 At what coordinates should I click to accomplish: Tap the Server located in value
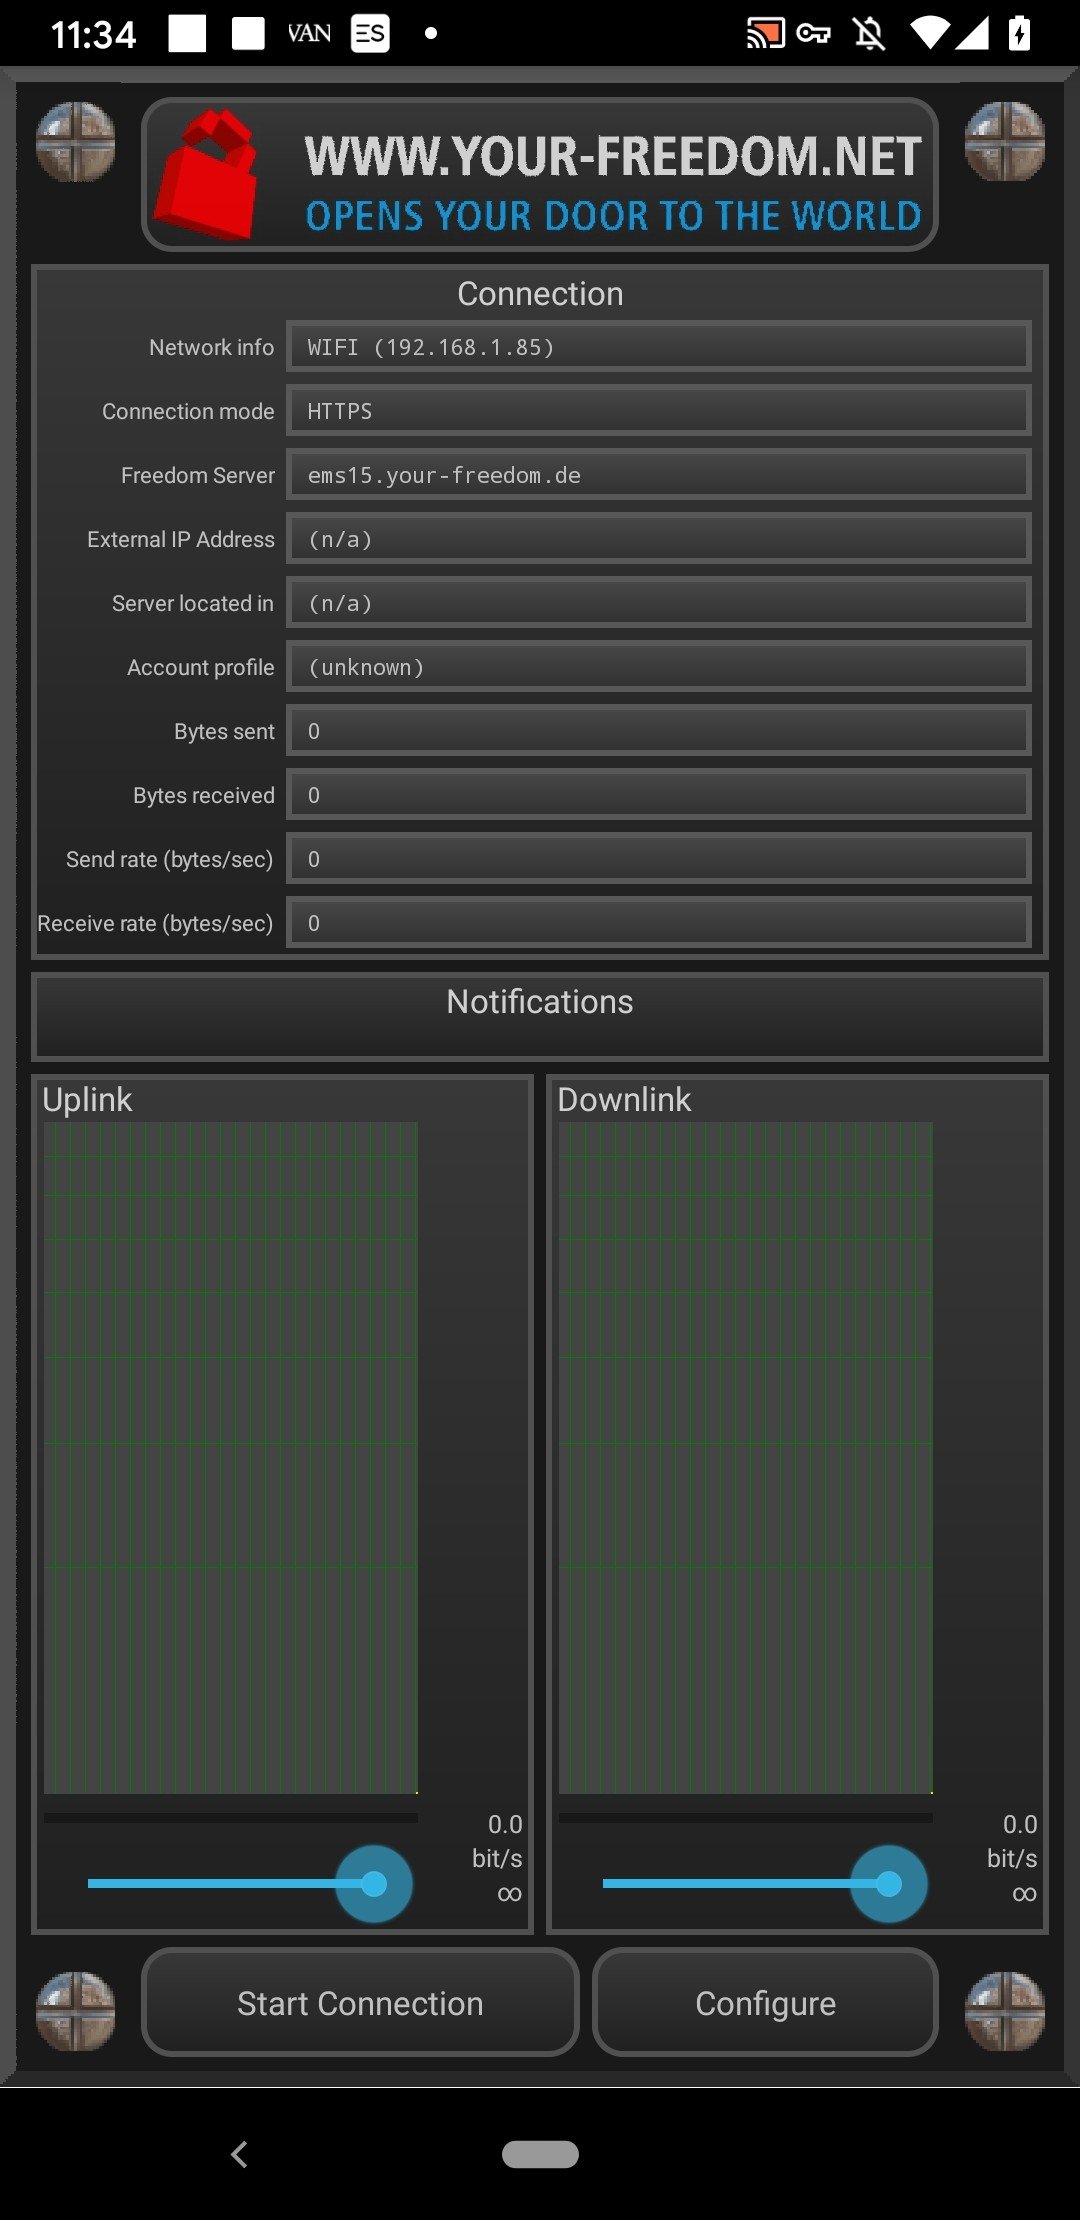point(659,603)
